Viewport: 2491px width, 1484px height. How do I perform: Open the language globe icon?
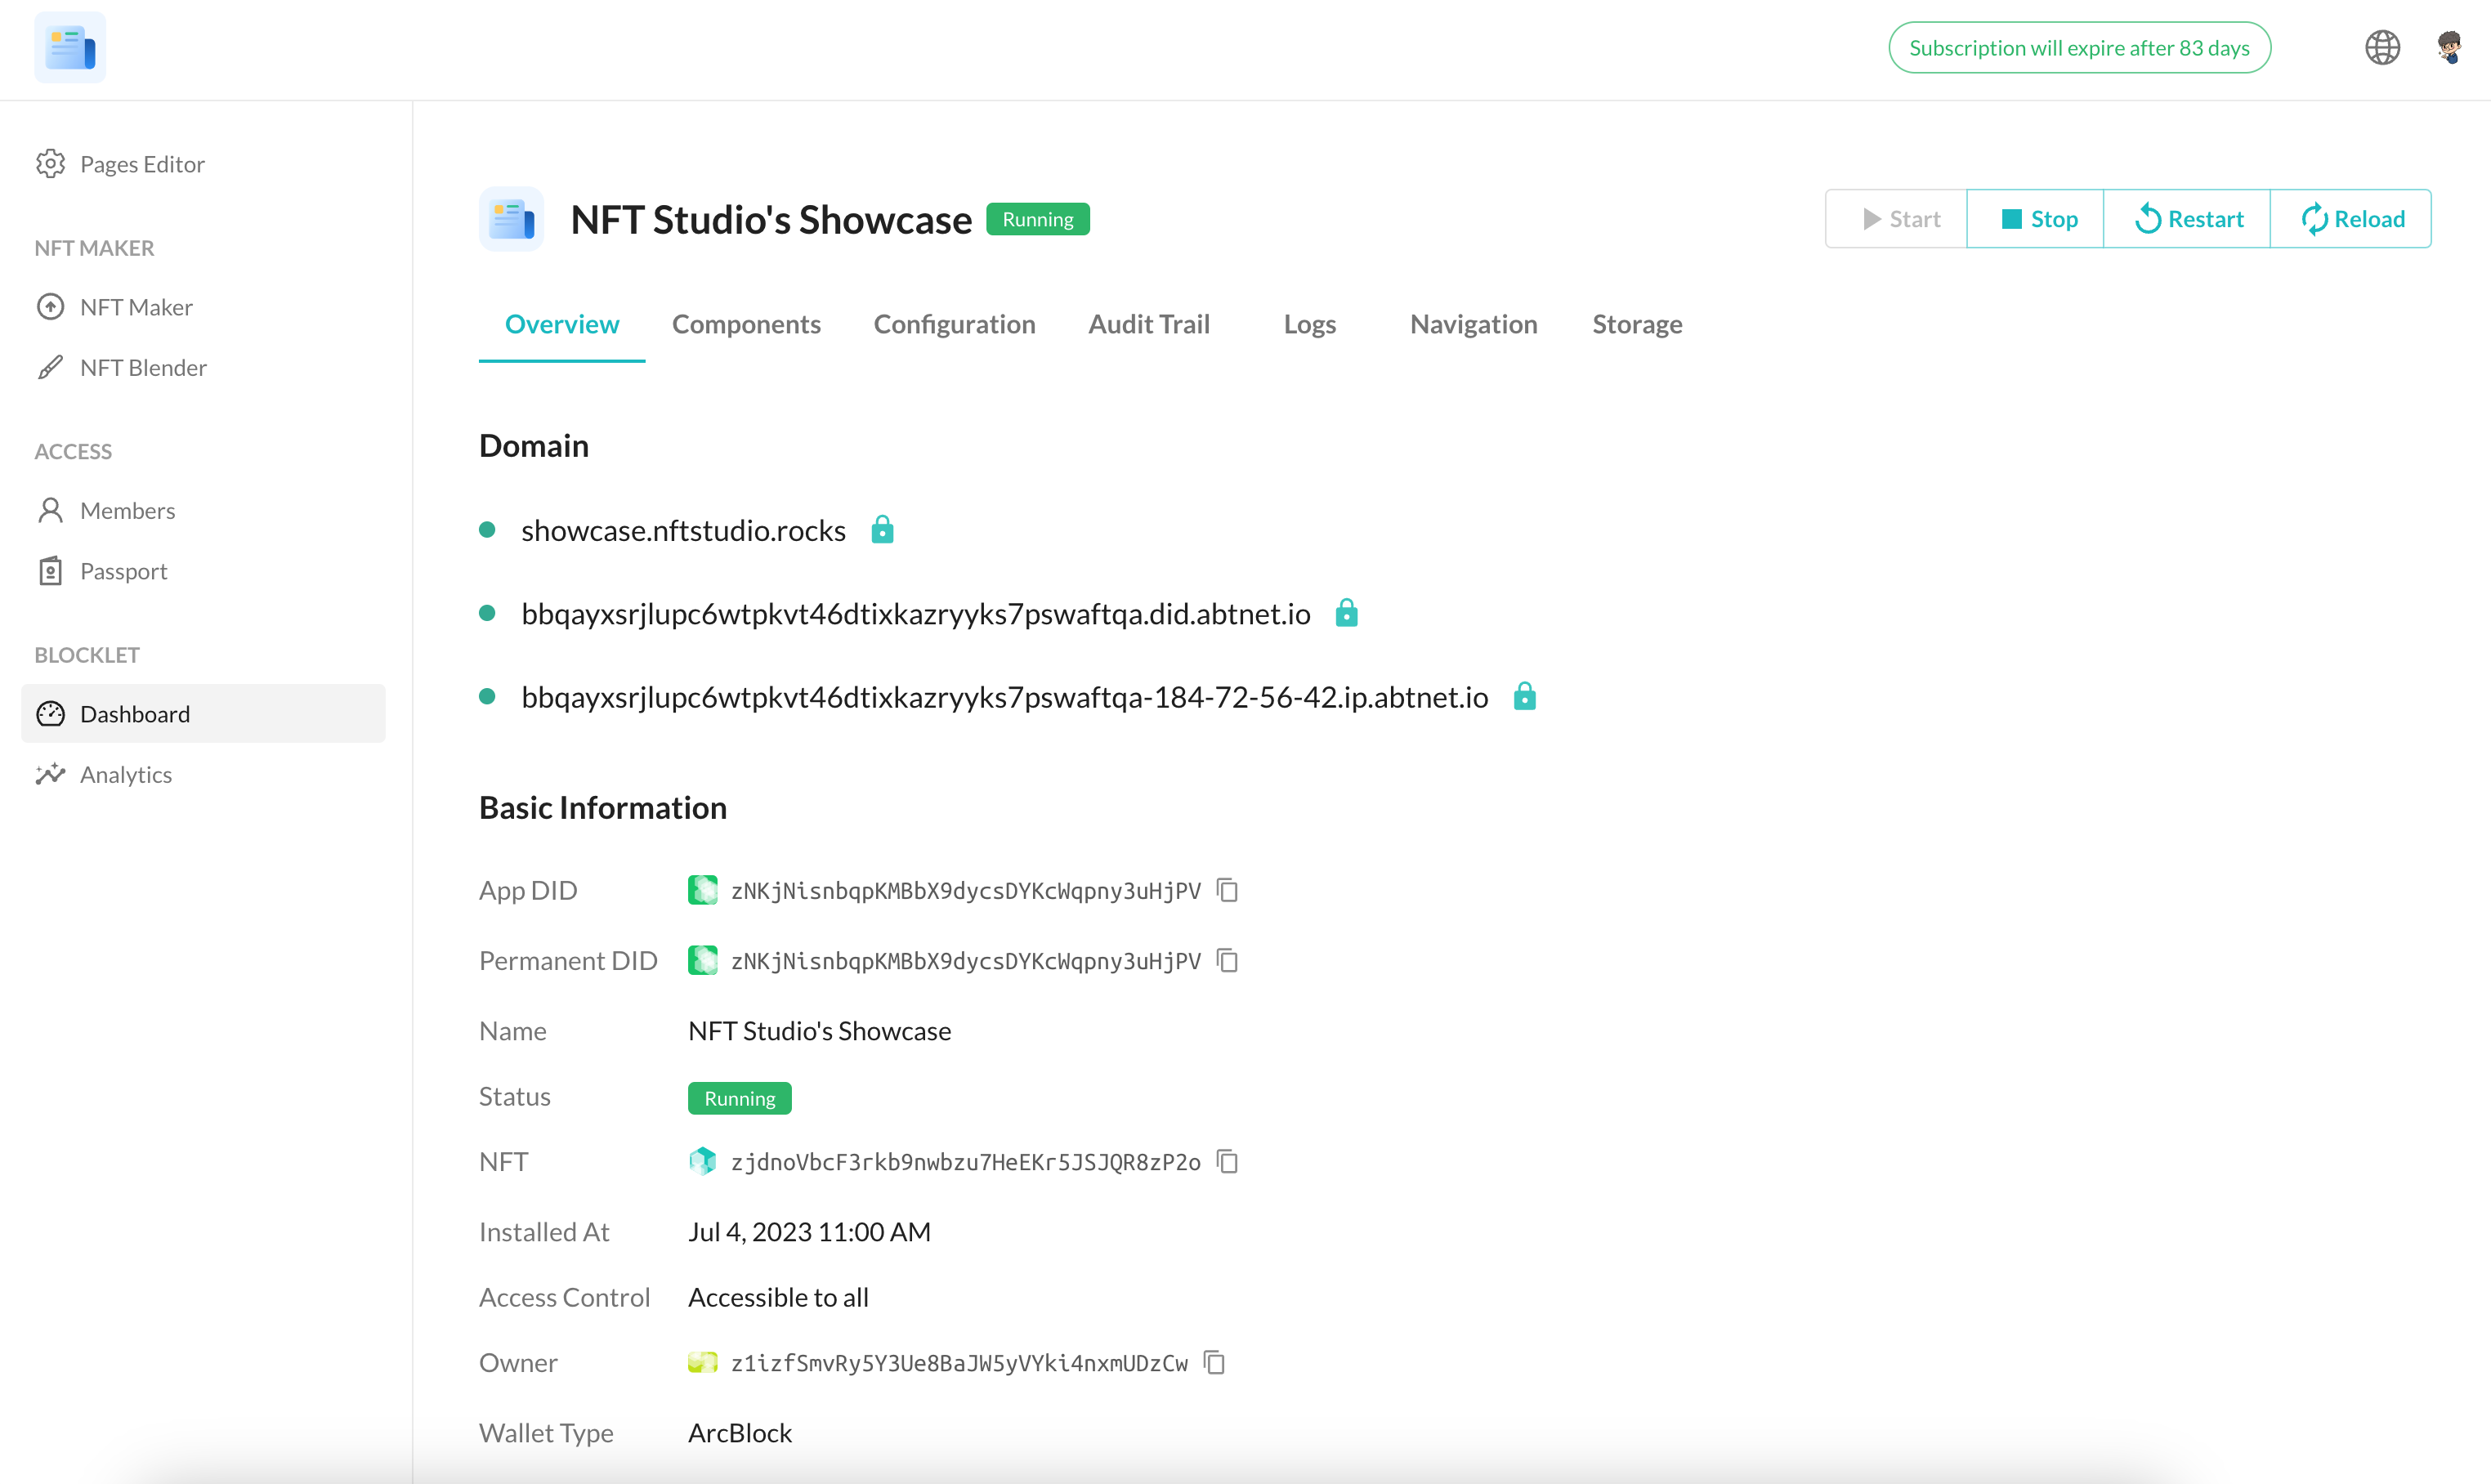pos(2382,47)
